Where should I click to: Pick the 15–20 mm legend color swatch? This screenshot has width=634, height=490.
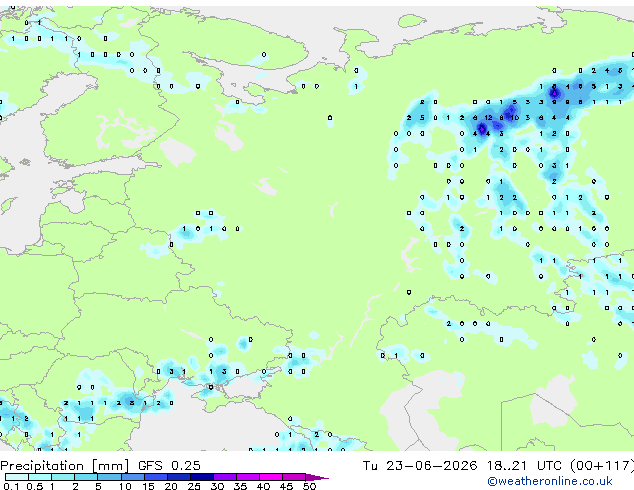click(x=155, y=477)
